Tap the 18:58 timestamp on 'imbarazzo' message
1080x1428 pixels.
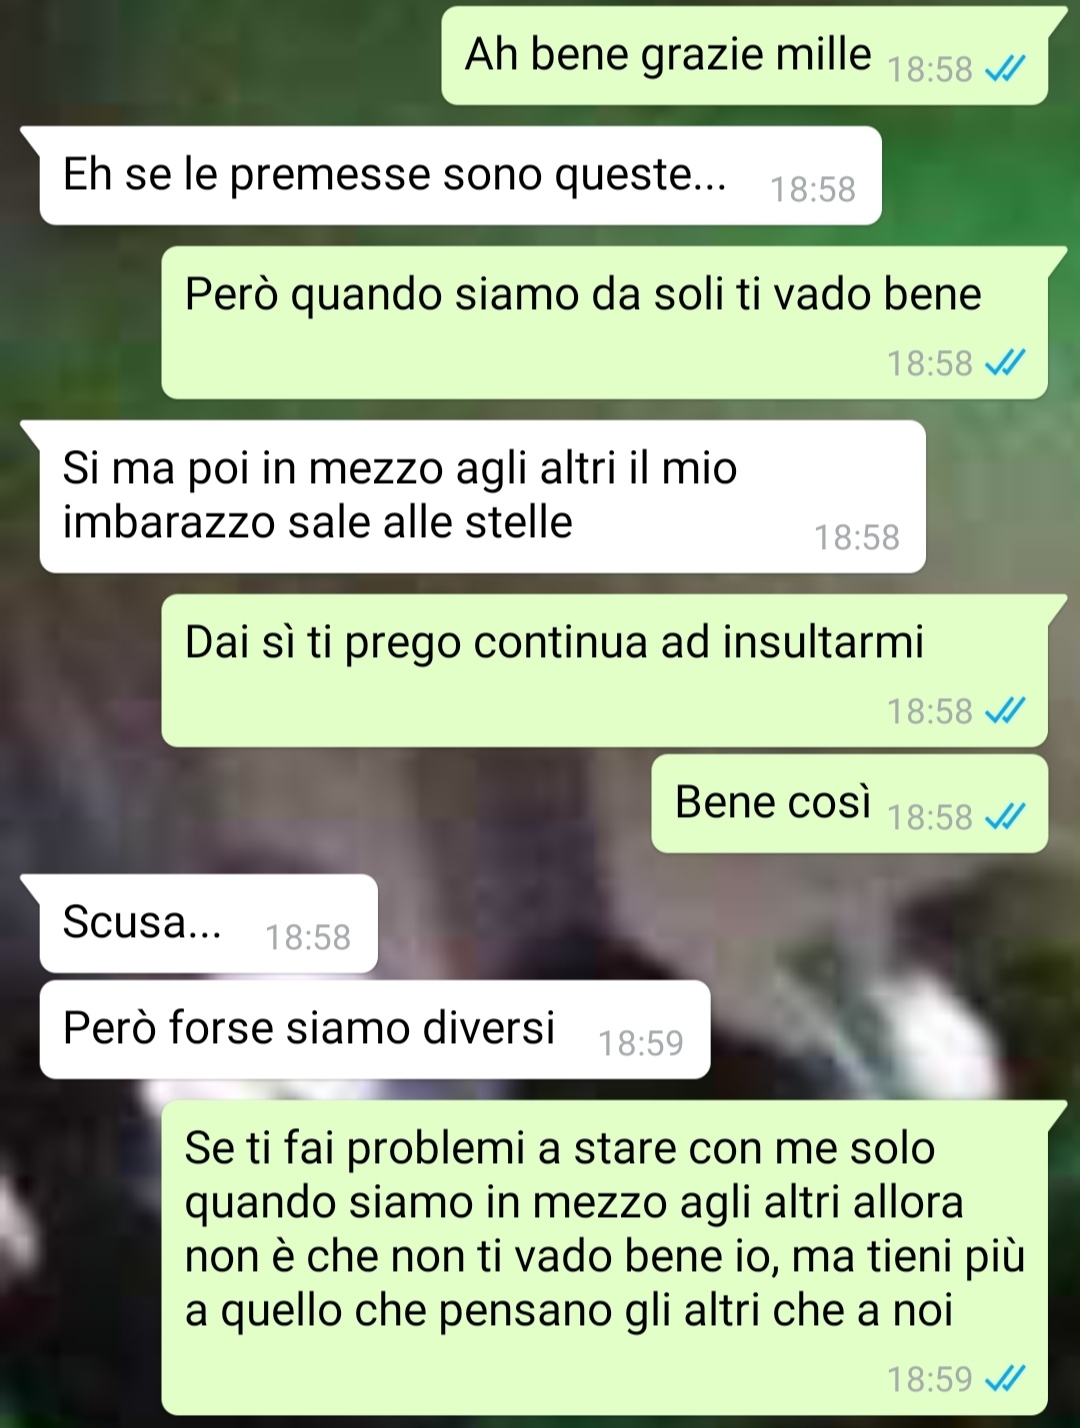[857, 537]
